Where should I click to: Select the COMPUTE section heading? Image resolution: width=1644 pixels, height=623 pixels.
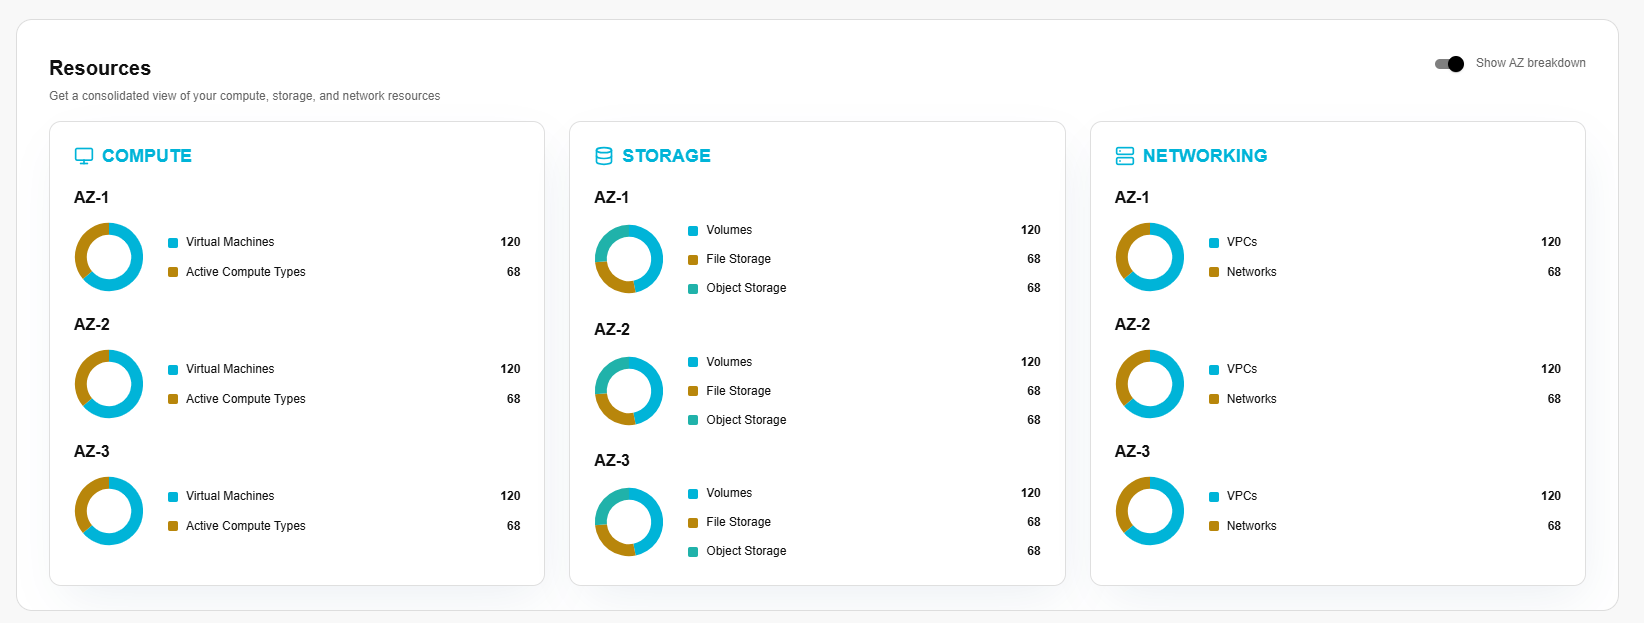tap(146, 156)
